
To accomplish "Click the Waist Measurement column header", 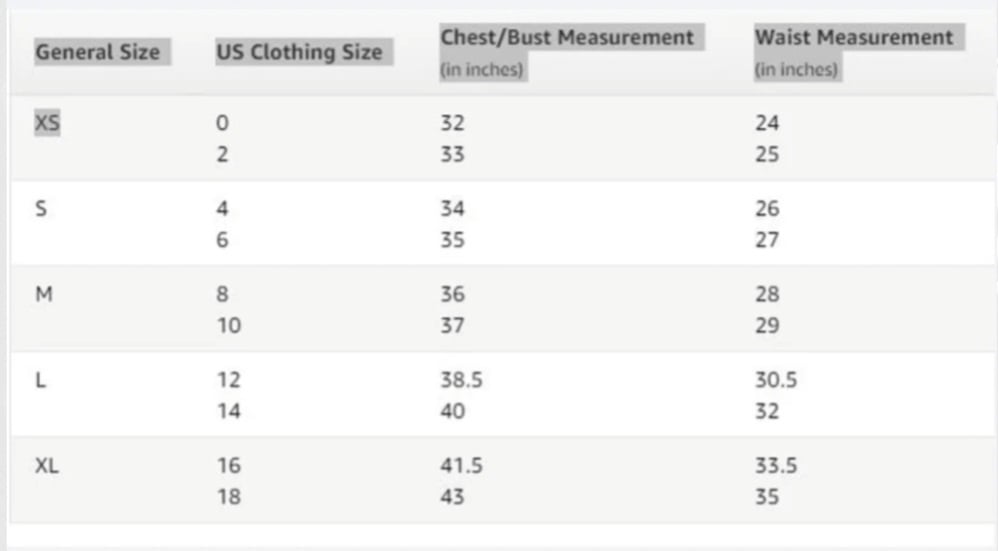I will click(854, 38).
